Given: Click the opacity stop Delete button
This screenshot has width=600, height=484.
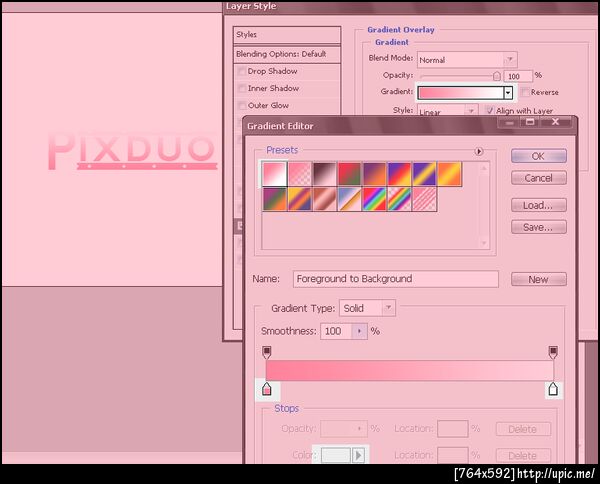Looking at the screenshot, I should click(x=523, y=429).
